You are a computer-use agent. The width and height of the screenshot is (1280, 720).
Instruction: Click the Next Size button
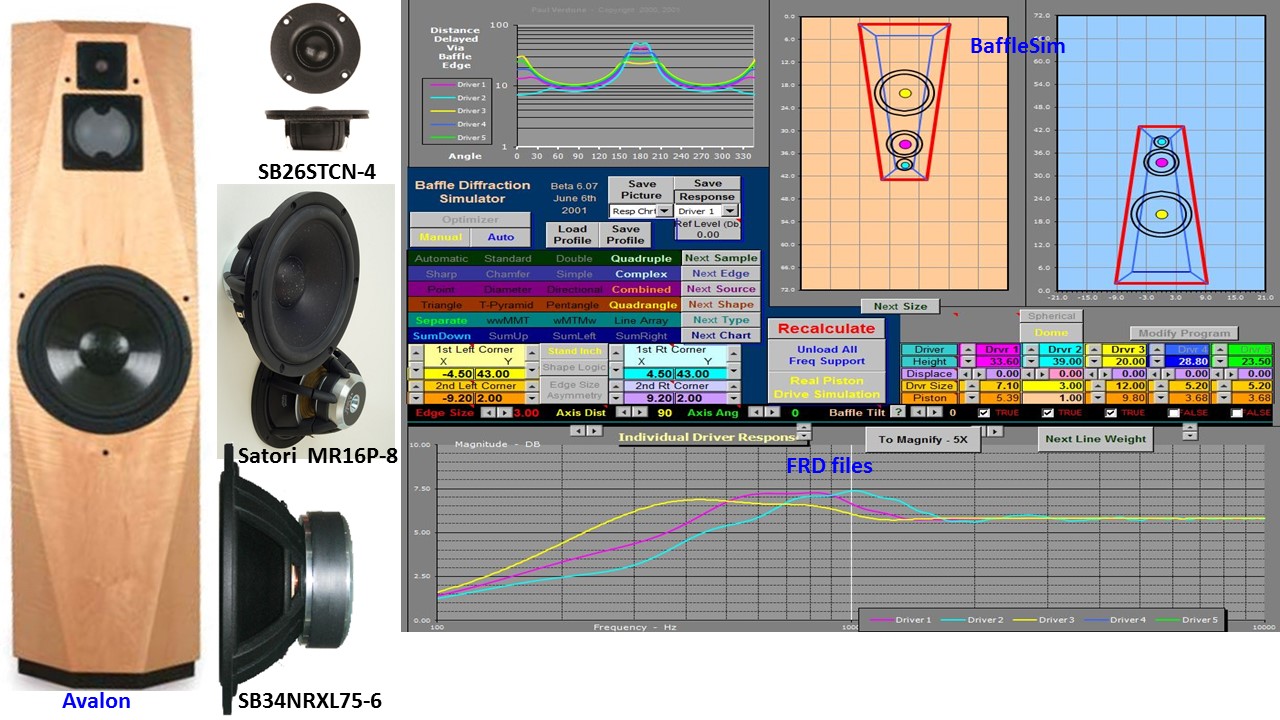tap(900, 306)
